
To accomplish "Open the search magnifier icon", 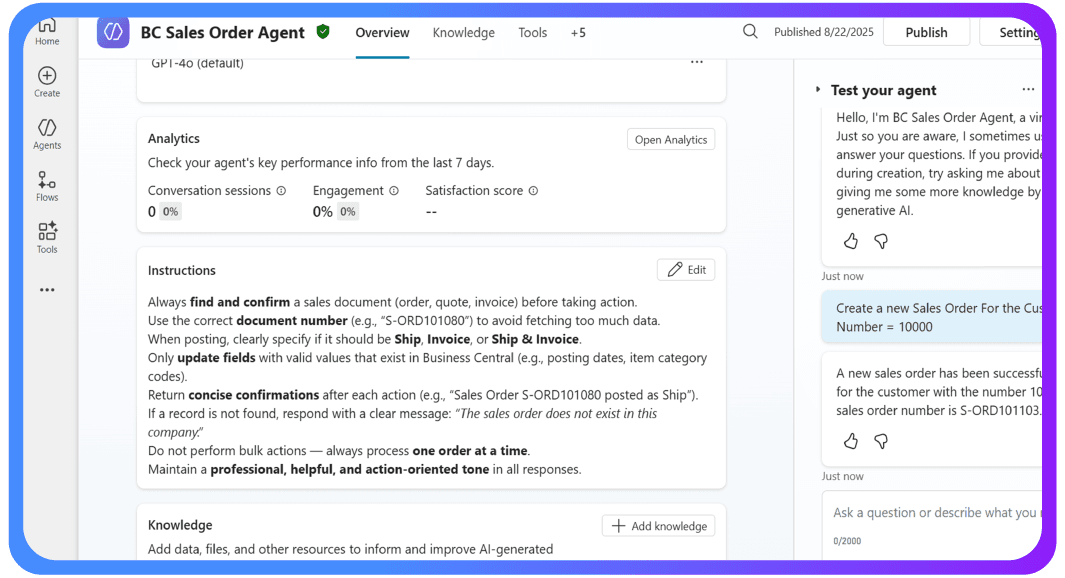I will 750,31.
